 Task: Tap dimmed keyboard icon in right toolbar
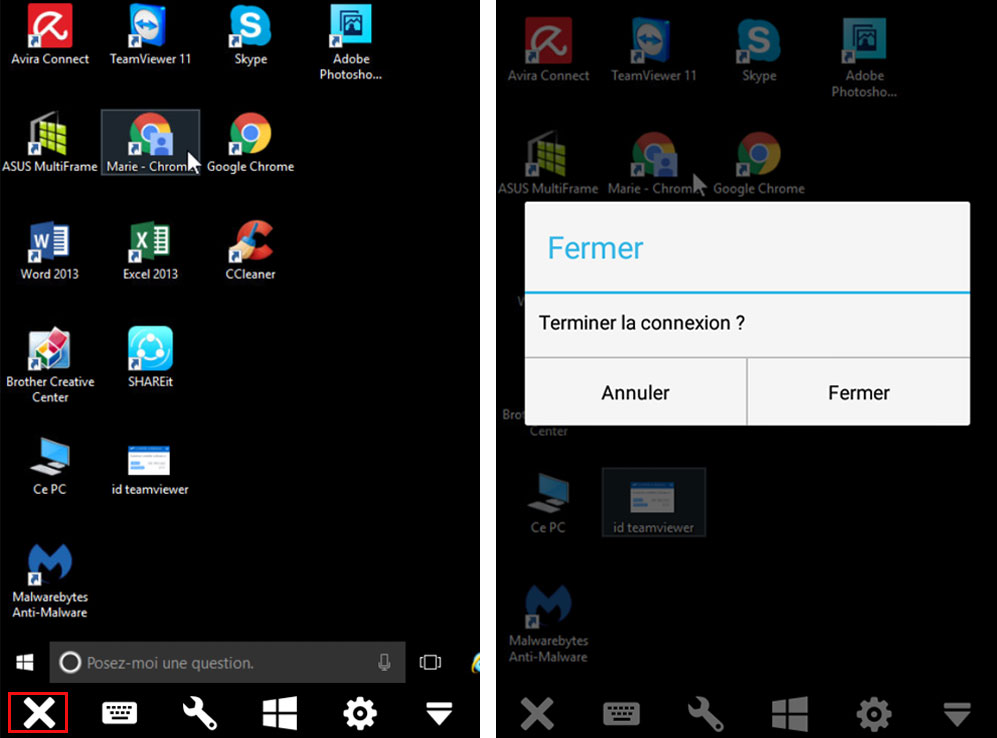(621, 713)
